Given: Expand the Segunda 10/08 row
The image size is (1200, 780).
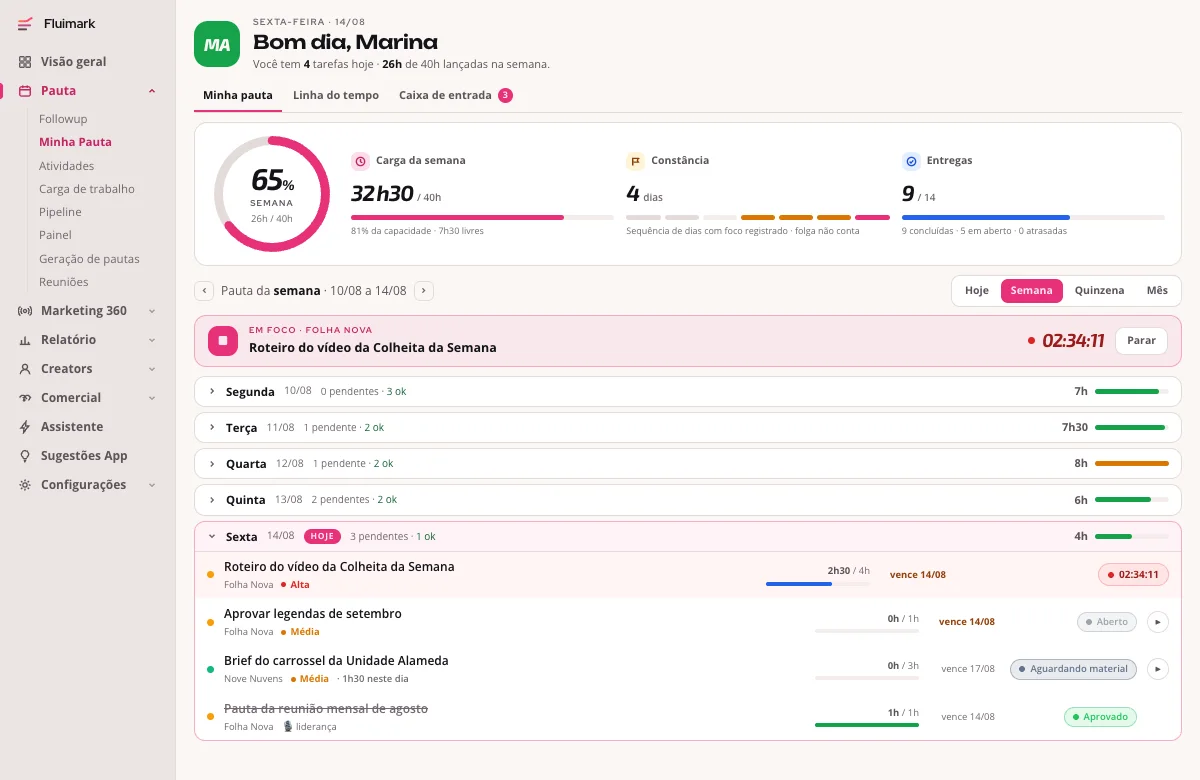Looking at the screenshot, I should point(687,392).
